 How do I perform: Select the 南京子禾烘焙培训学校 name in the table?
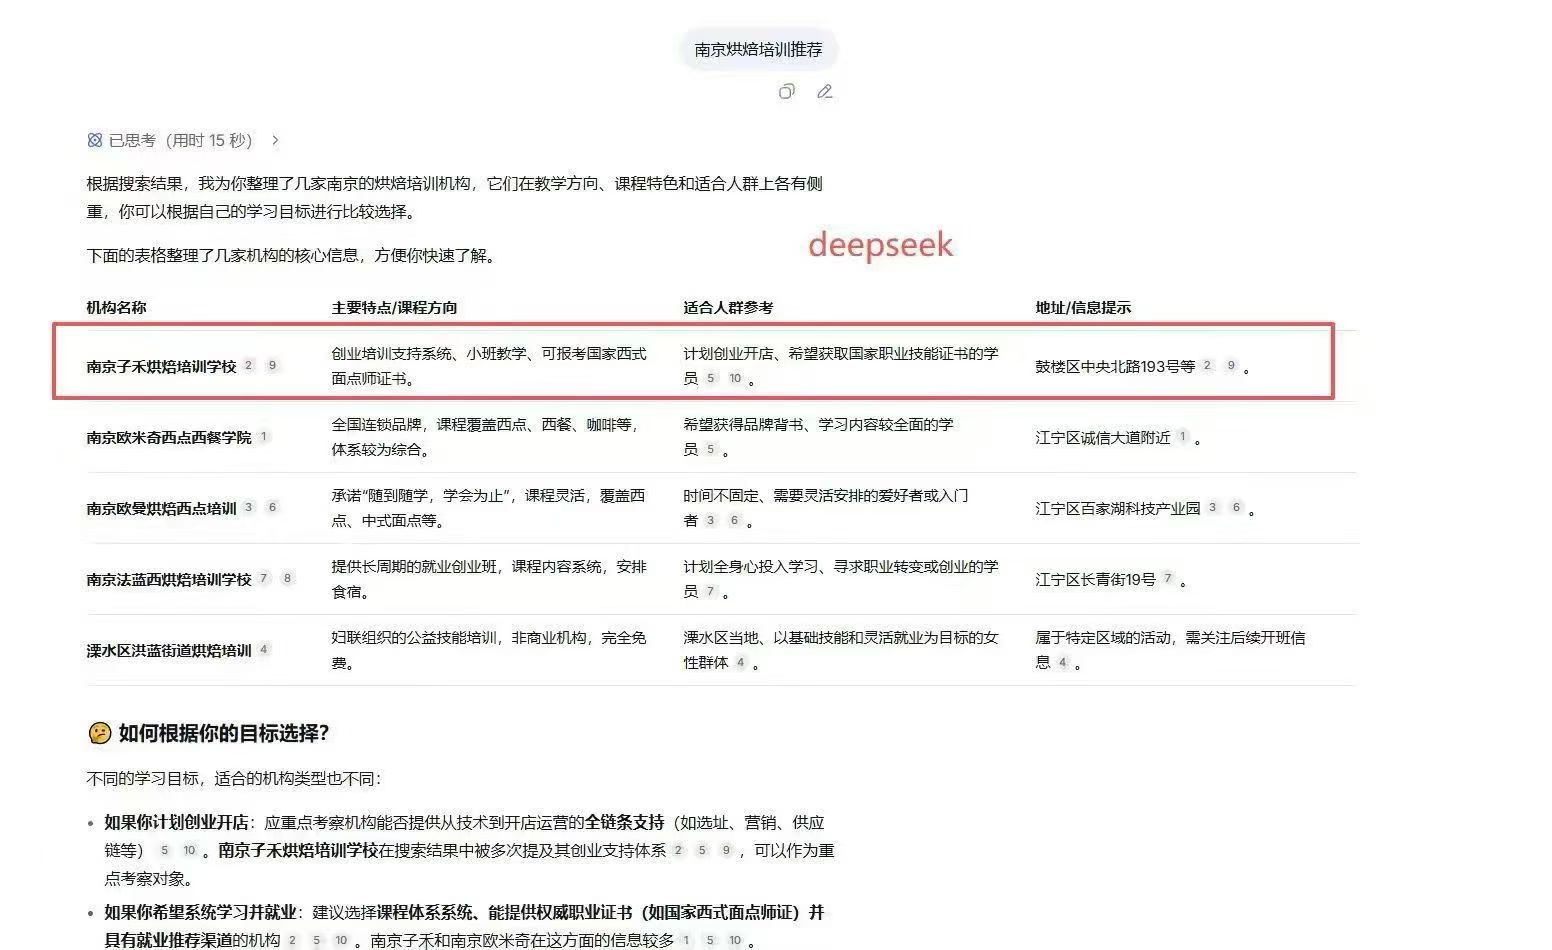[161, 367]
